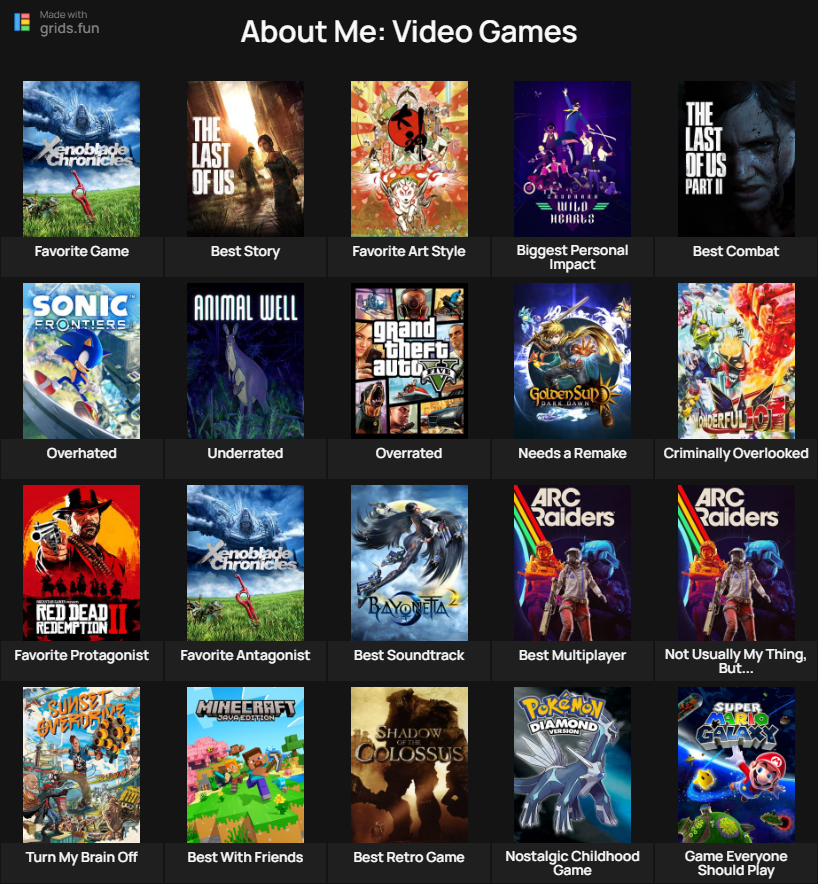Open the Animal Well cover
This screenshot has height=884, width=818.
[245, 361]
